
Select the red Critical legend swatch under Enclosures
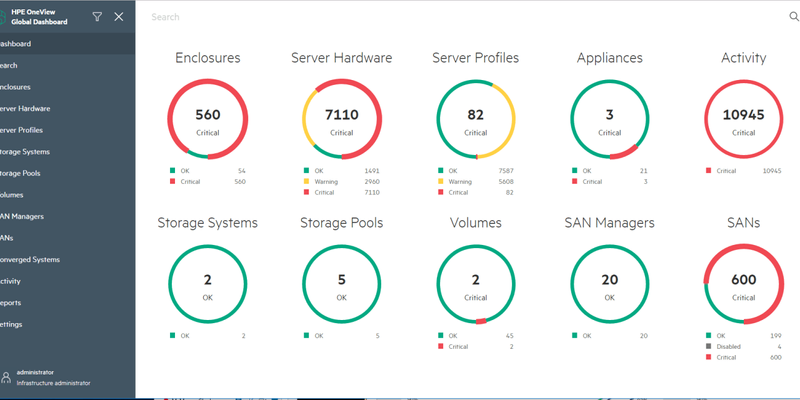[x=172, y=181]
